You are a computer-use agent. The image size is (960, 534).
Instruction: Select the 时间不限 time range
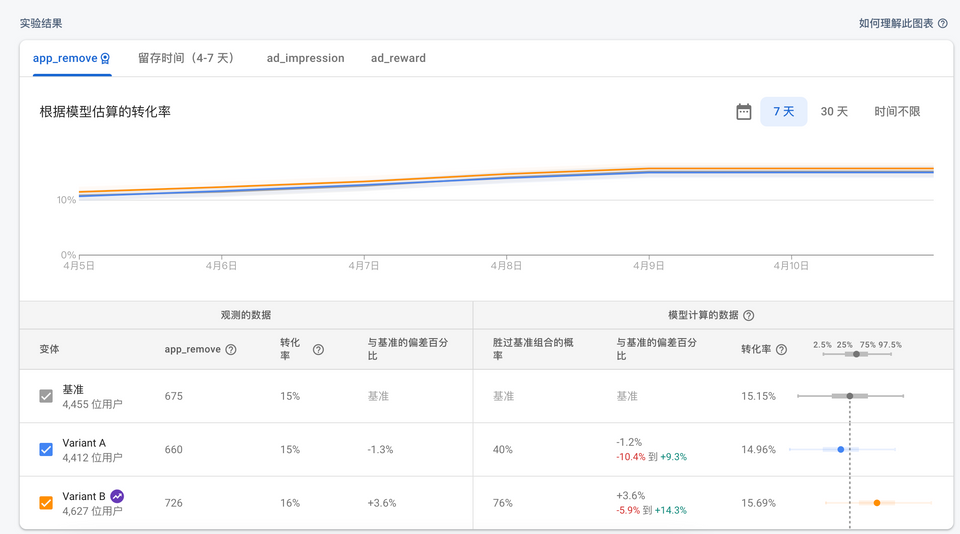[x=897, y=111]
